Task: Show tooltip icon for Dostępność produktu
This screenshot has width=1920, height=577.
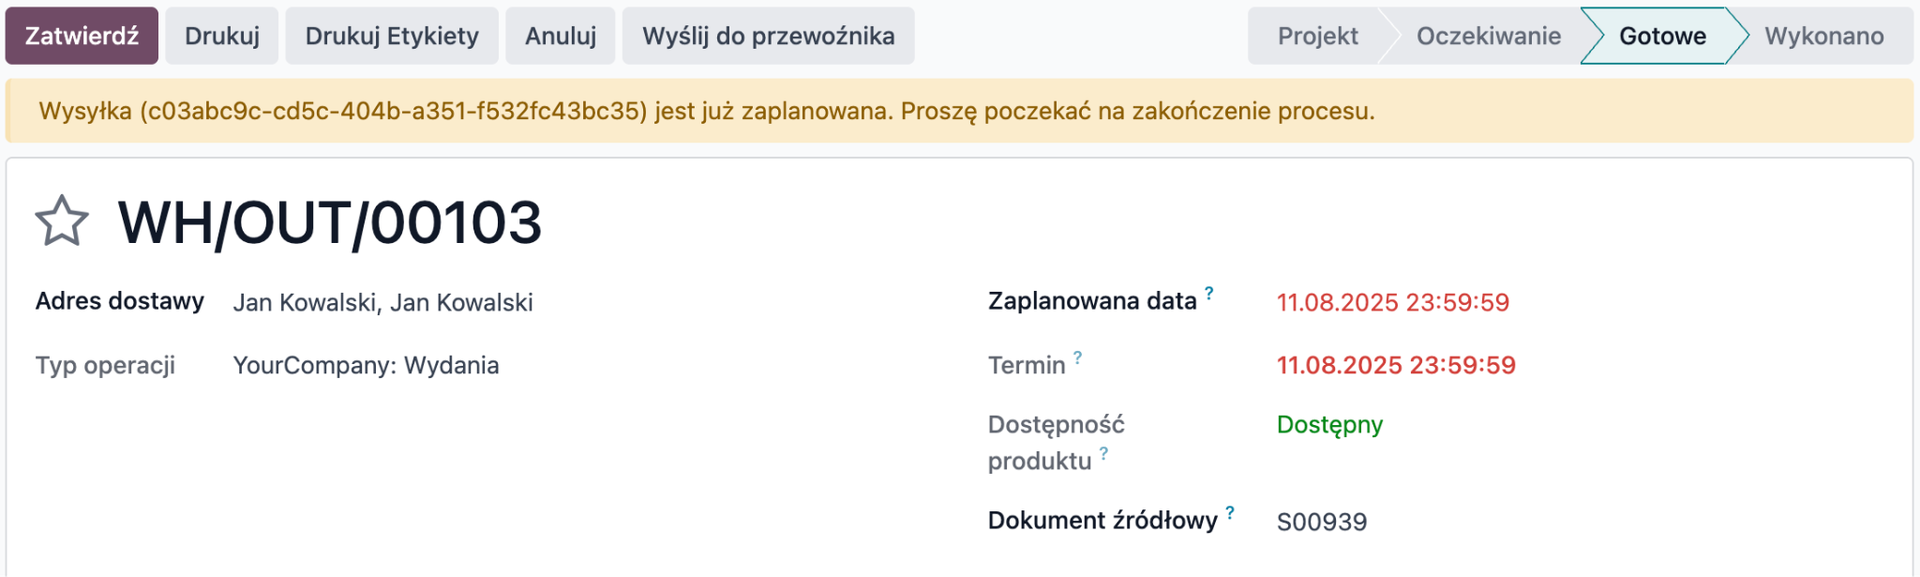Action: [1104, 453]
